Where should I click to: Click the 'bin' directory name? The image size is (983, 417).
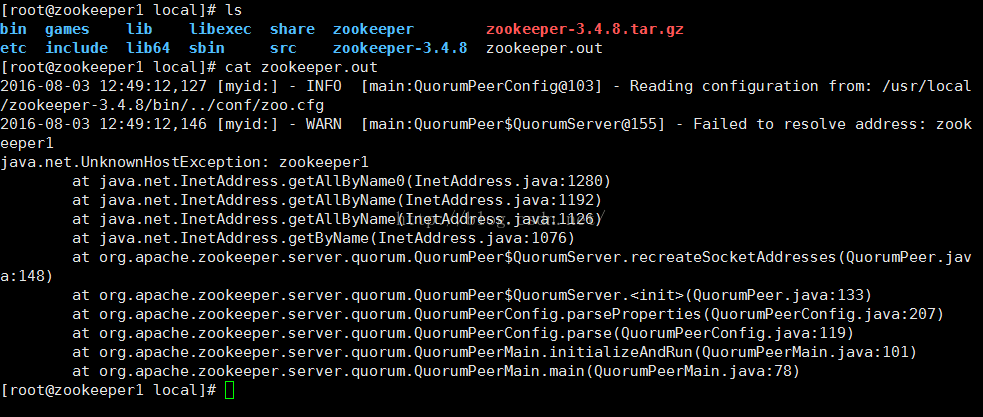point(14,29)
